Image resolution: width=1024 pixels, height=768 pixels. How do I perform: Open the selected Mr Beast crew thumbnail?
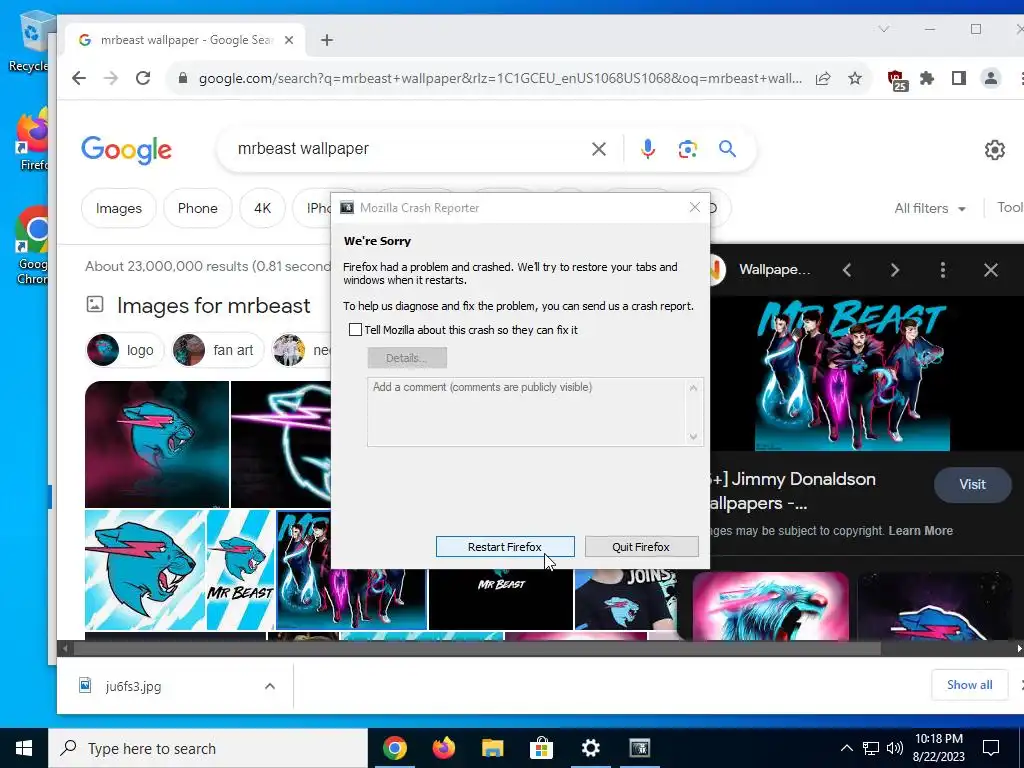point(351,598)
